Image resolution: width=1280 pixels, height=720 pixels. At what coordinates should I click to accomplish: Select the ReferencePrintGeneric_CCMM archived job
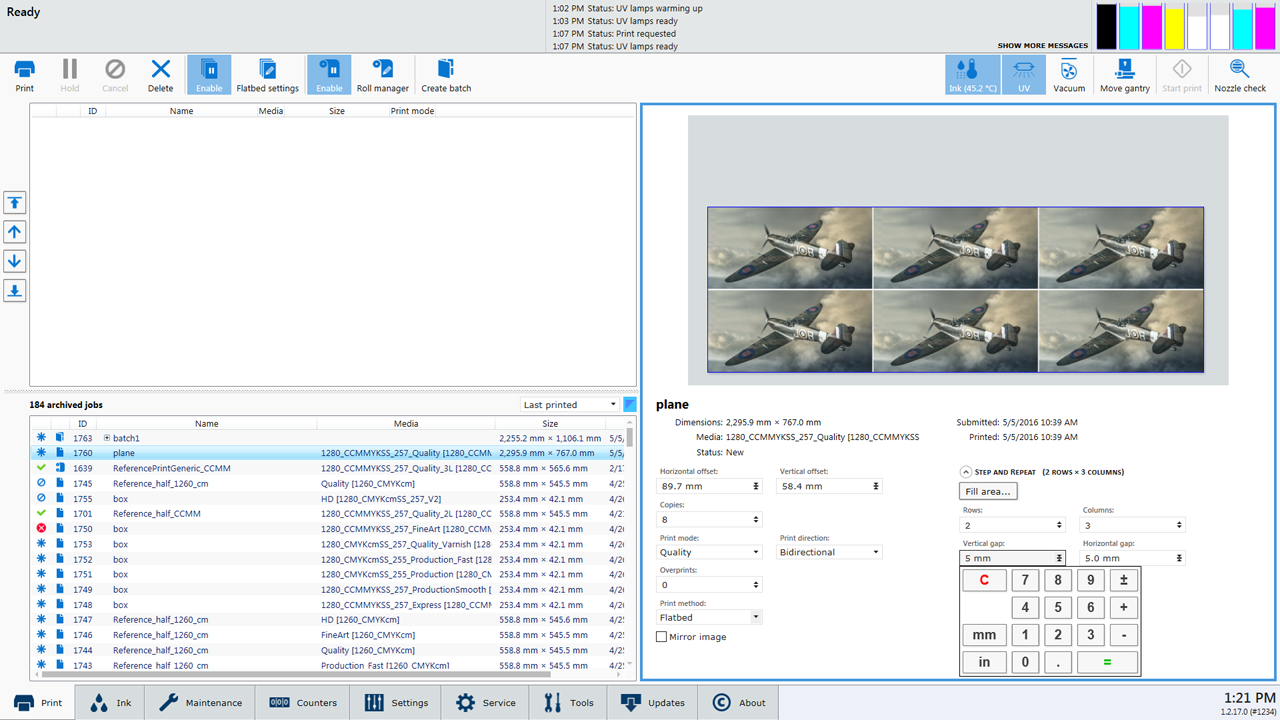(172, 468)
